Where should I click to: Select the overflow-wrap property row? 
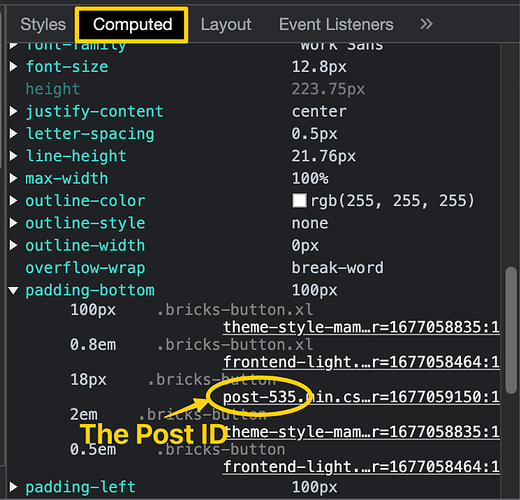coord(253,268)
